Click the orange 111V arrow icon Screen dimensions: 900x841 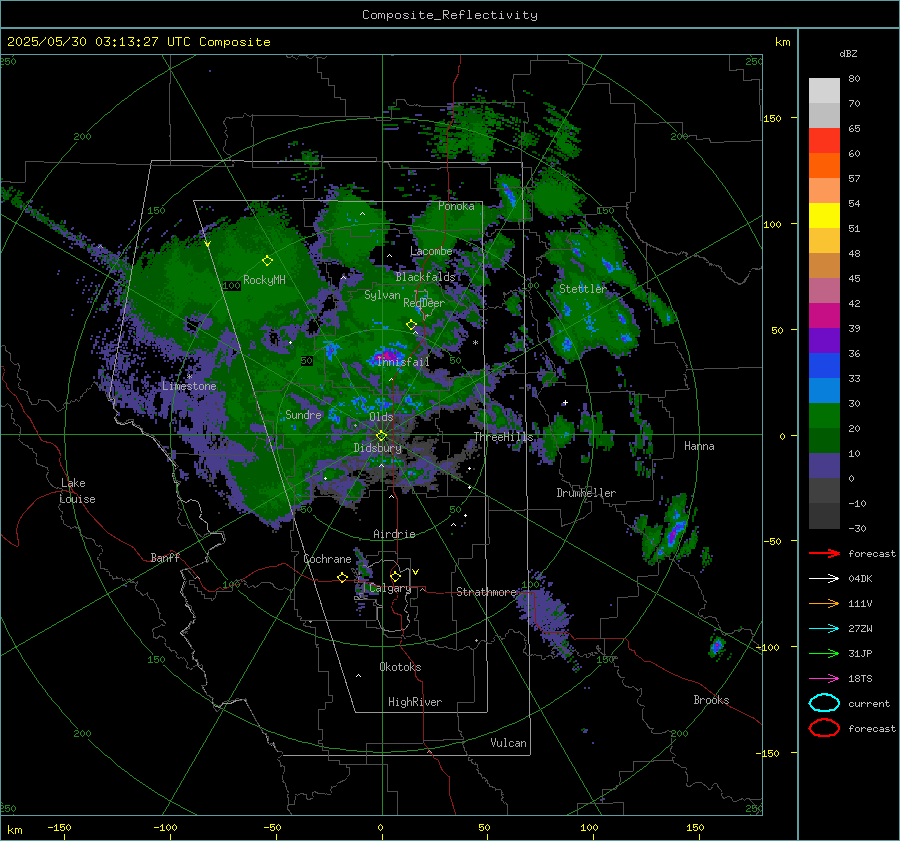(824, 603)
